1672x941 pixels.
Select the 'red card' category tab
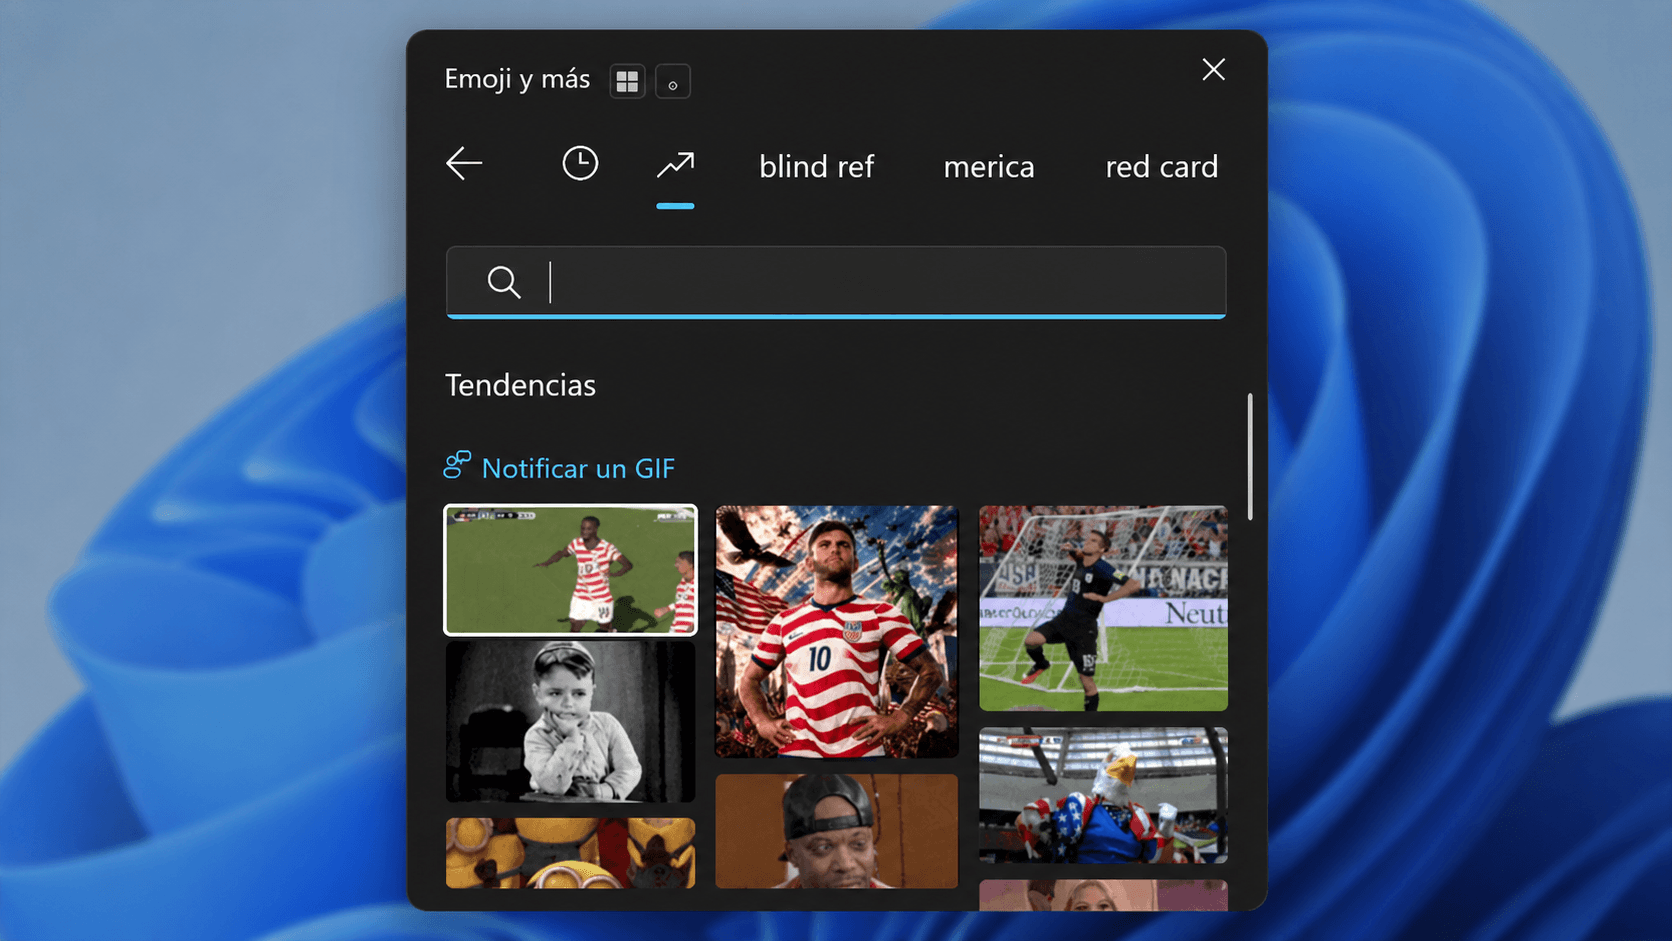tap(1162, 166)
